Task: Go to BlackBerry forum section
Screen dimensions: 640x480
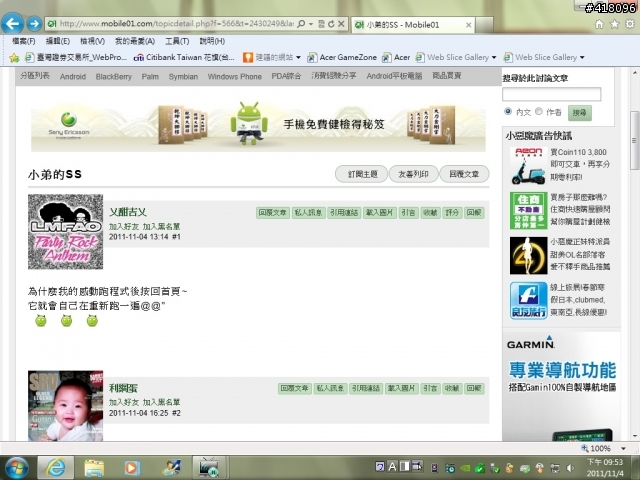Action: pos(113,76)
